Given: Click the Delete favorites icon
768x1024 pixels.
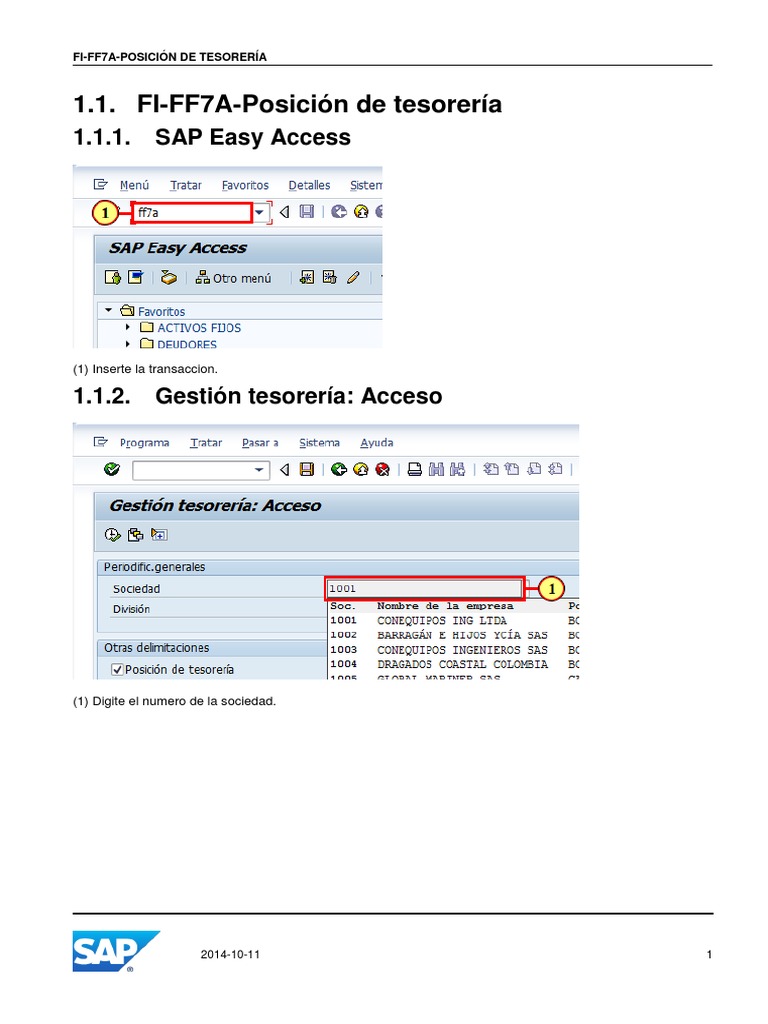Looking at the screenshot, I should (330, 278).
